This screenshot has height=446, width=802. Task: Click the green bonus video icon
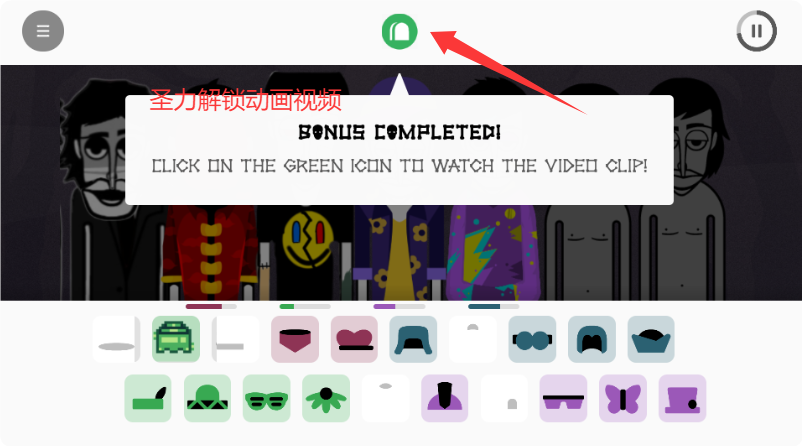[x=399, y=32]
